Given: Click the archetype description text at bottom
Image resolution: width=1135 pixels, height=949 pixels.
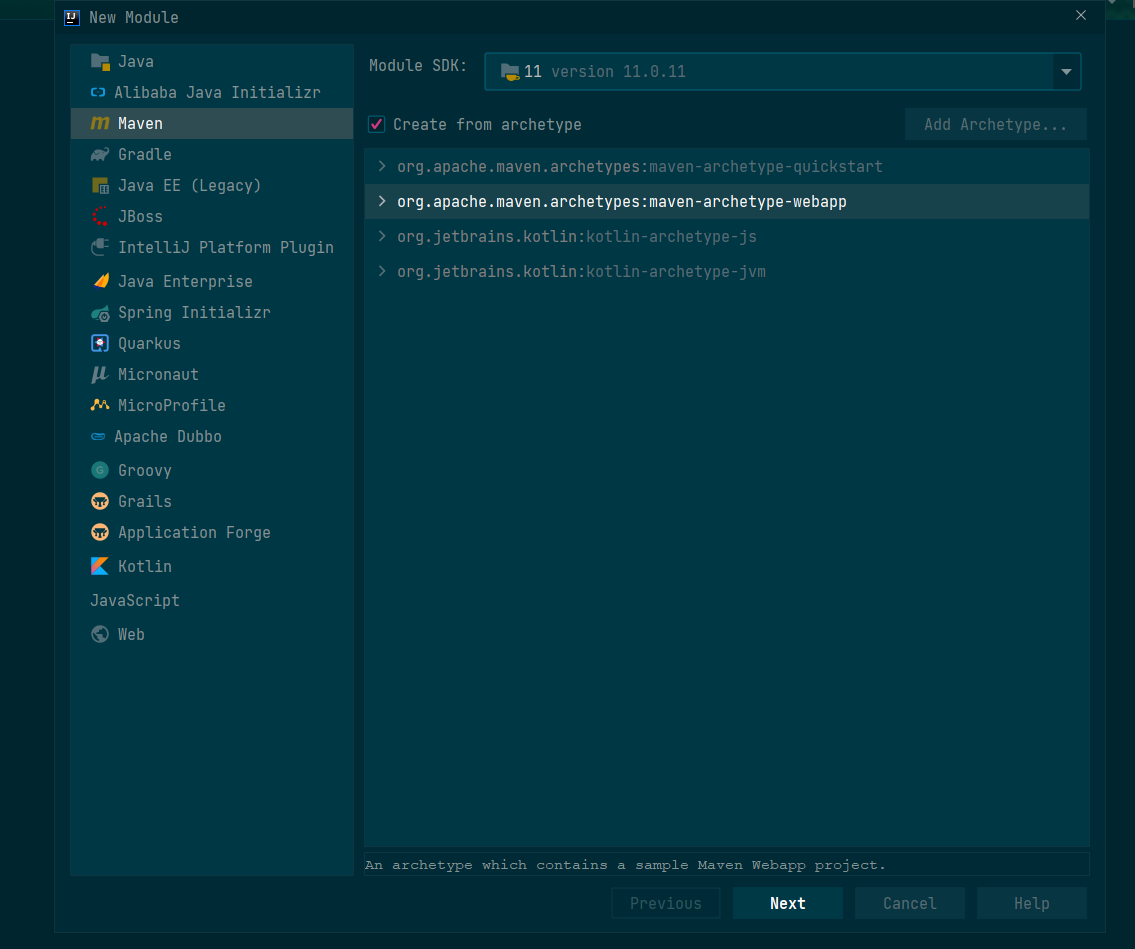Looking at the screenshot, I should point(625,865).
